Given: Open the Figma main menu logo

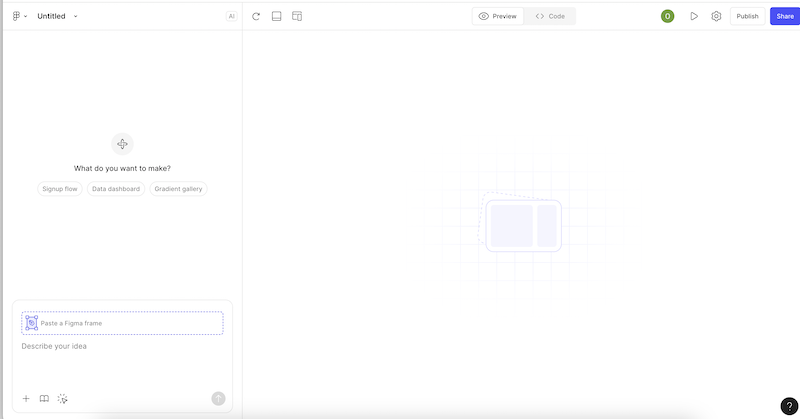Looking at the screenshot, I should click(x=16, y=16).
